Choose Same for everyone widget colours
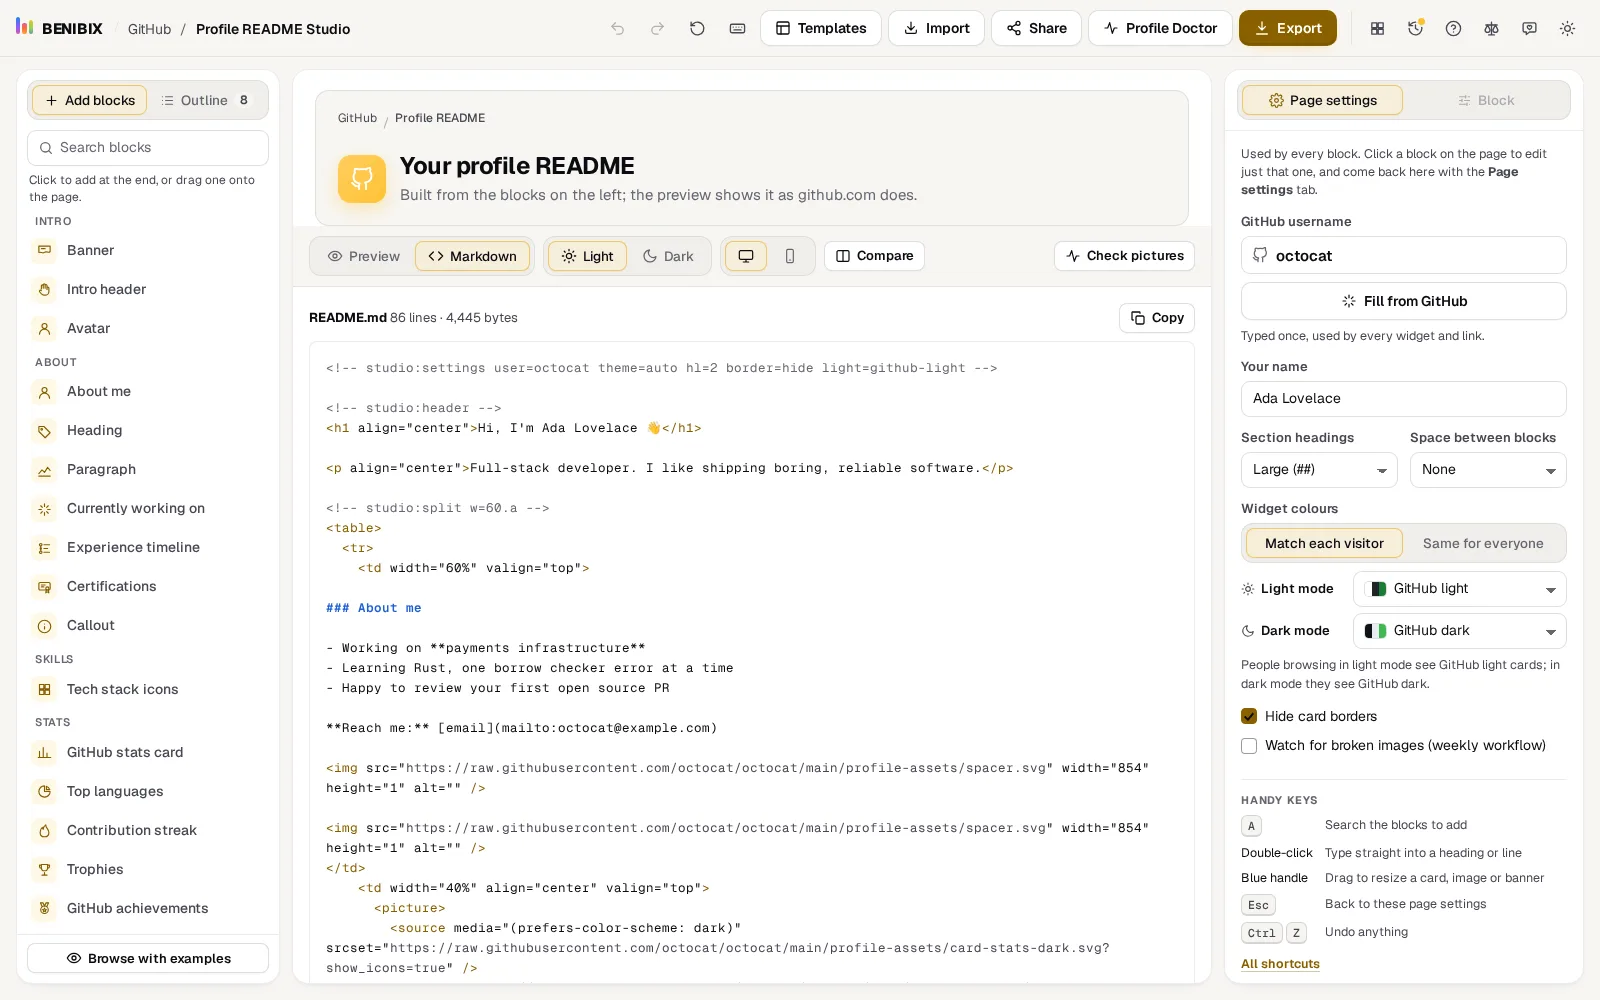 [1483, 543]
